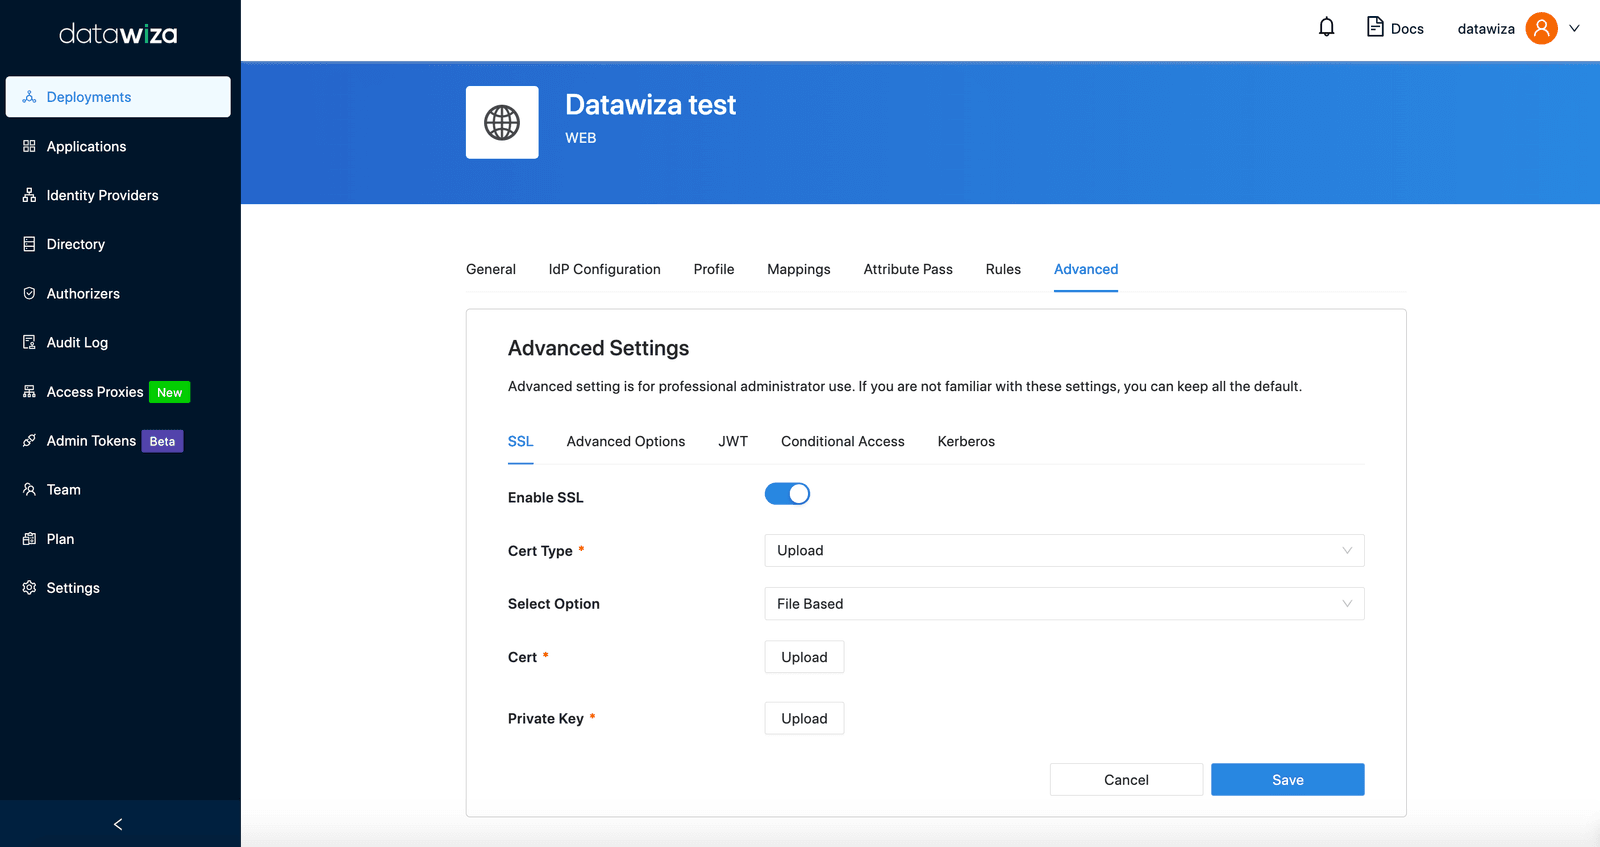Open the Attribute Pass tab
Screen dimensions: 1600x847
tap(908, 269)
